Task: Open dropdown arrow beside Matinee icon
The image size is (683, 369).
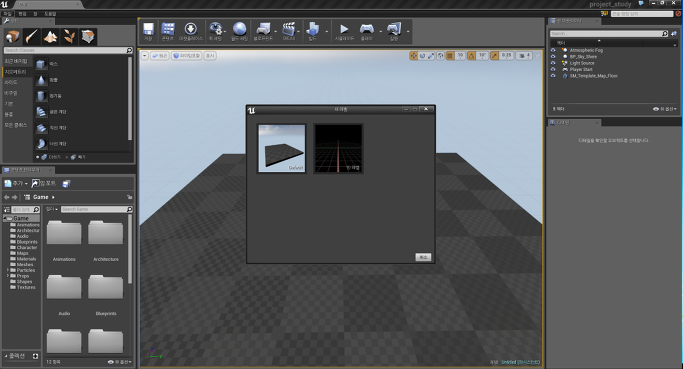Action: pyautogui.click(x=298, y=31)
